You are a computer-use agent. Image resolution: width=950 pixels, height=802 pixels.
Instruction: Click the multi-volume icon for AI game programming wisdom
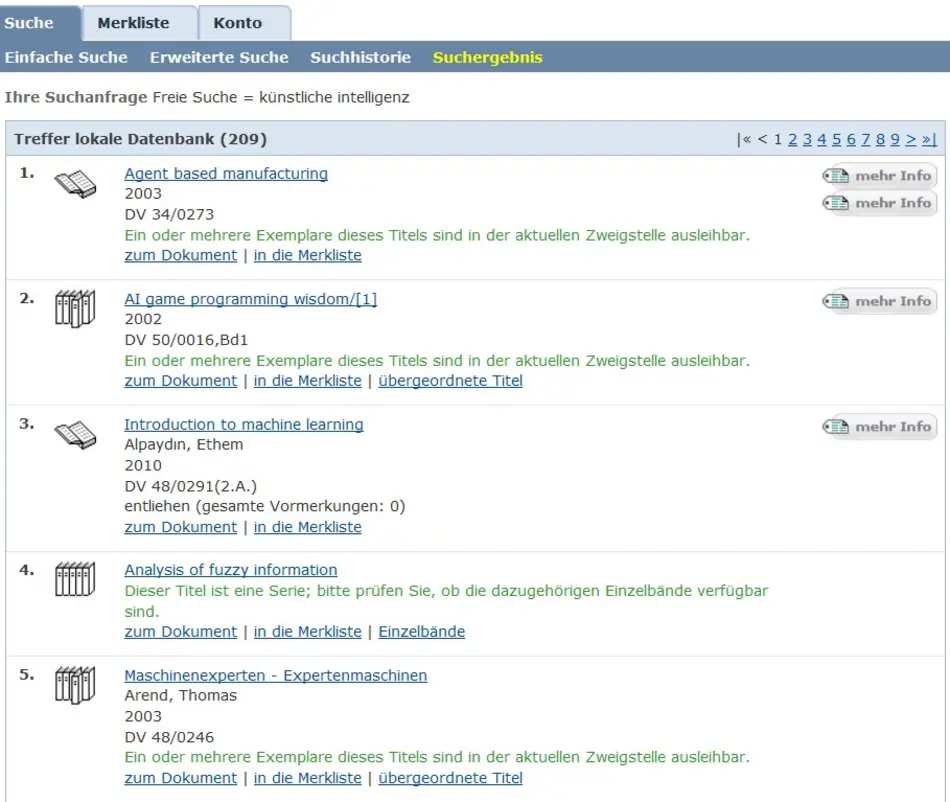coord(75,309)
